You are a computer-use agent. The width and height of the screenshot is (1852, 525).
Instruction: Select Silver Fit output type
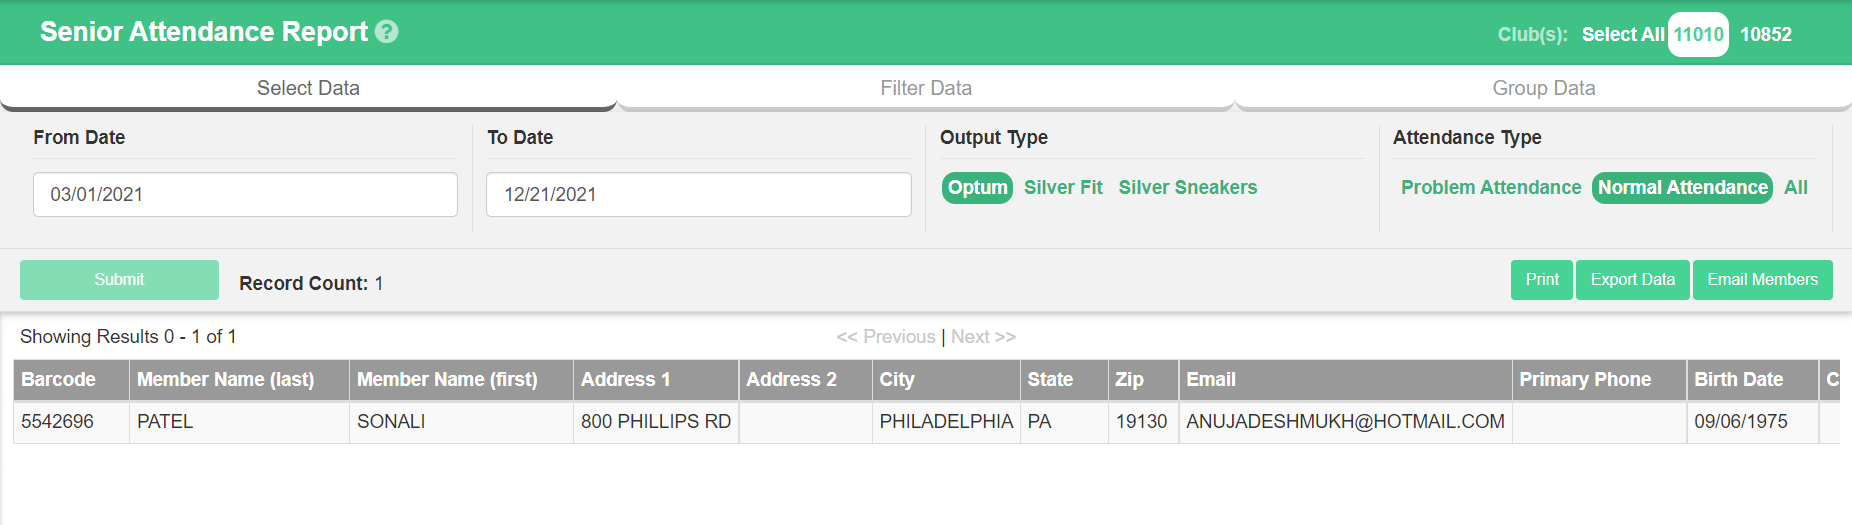click(1063, 188)
